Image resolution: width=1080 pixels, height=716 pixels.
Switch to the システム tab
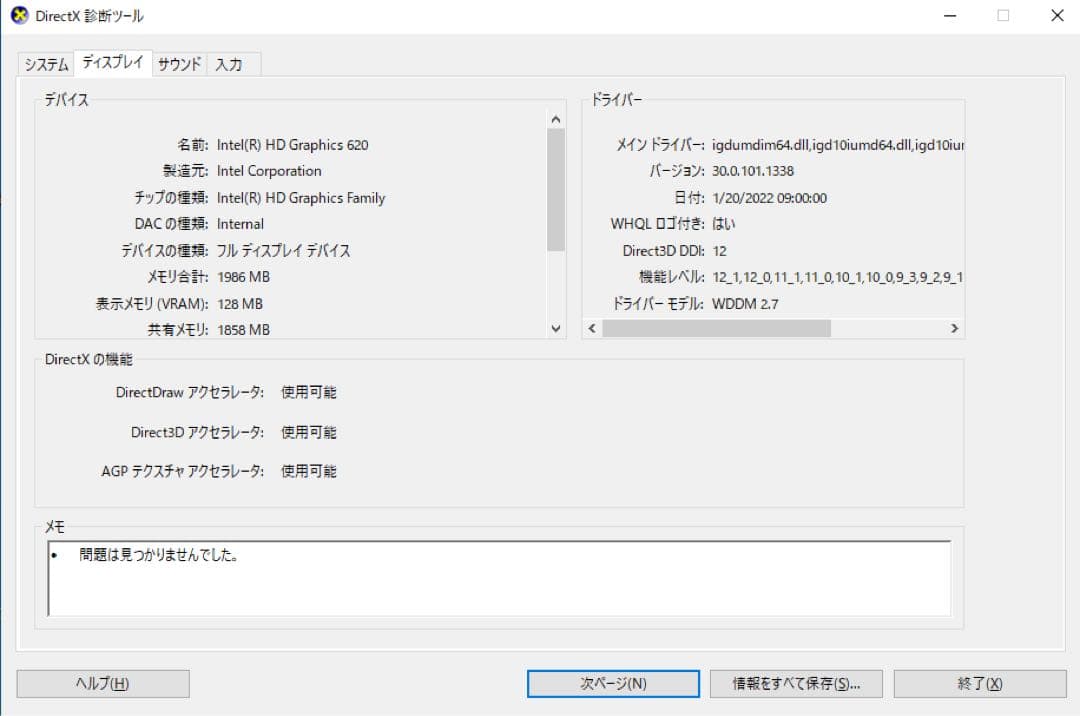pos(44,63)
